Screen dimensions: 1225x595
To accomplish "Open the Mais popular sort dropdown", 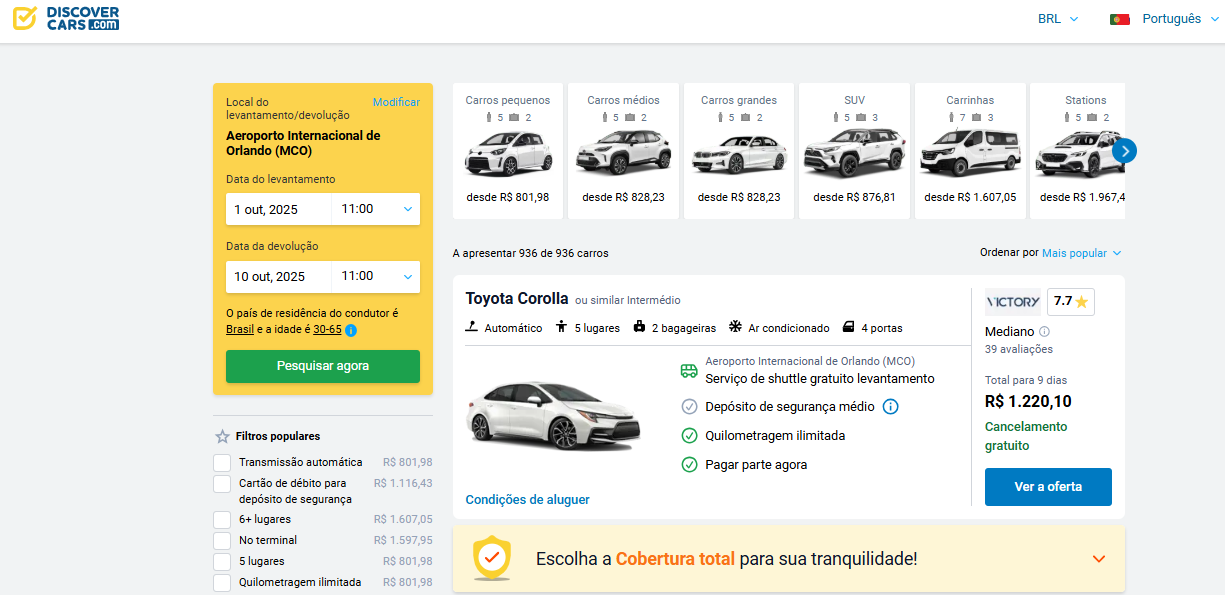I will coord(1081,253).
